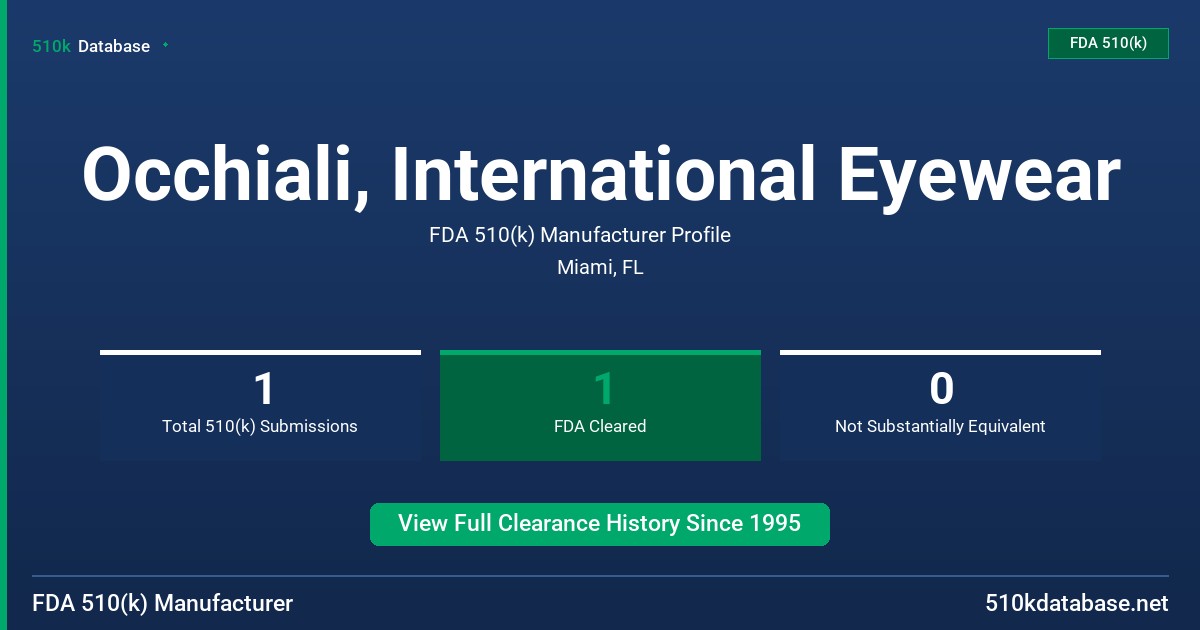
Task: Select the FDA 510(k) badge
Action: coord(1108,43)
